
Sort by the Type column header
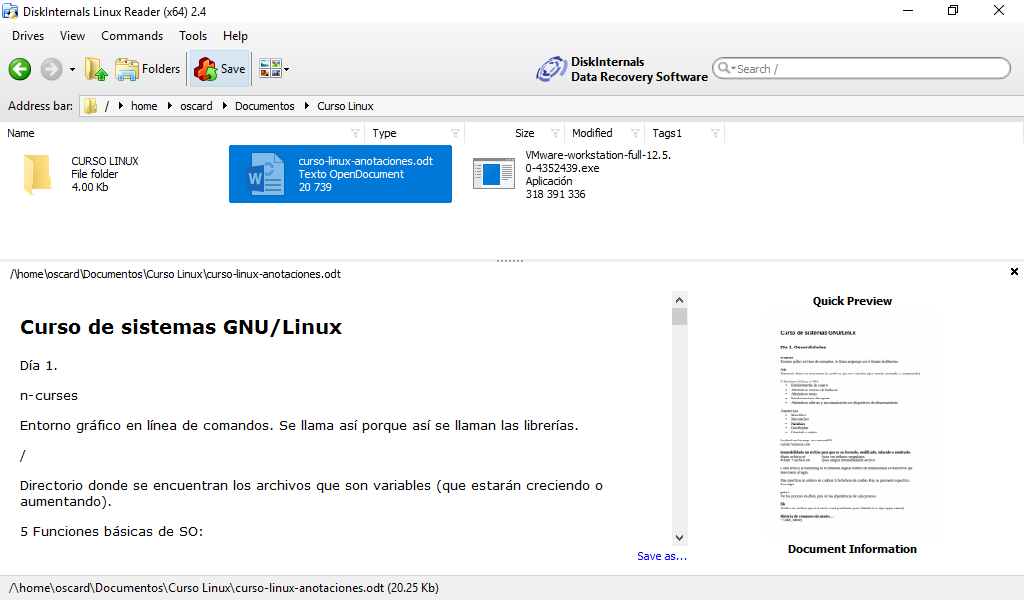[x=385, y=133]
